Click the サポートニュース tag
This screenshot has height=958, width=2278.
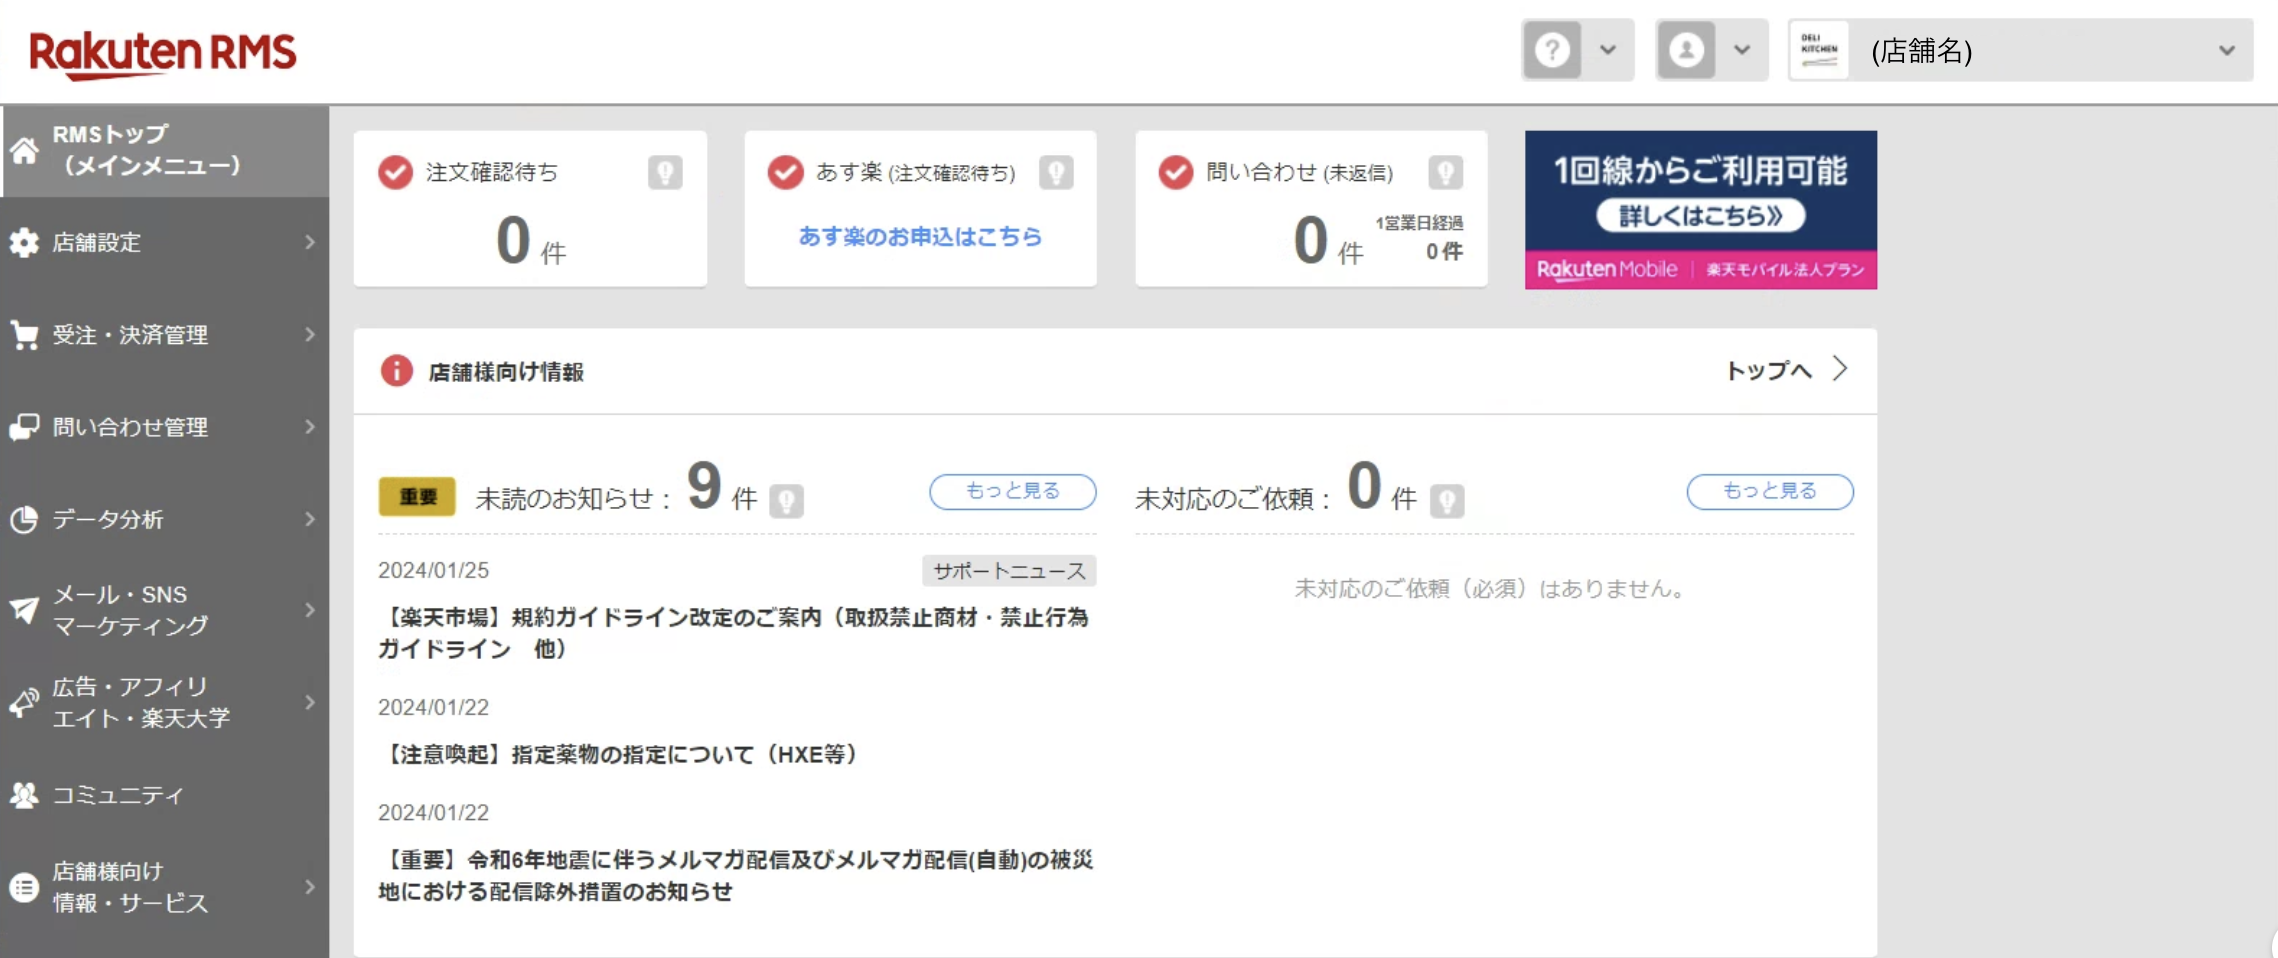[1009, 571]
